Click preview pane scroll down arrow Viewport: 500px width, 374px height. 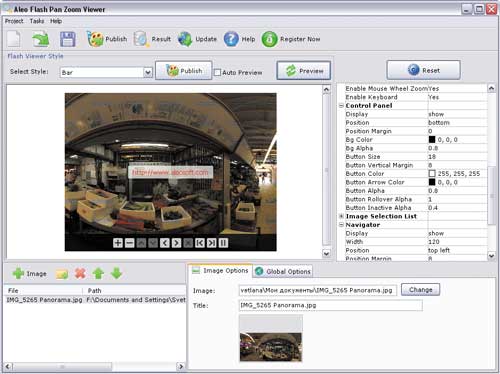coord(326,254)
